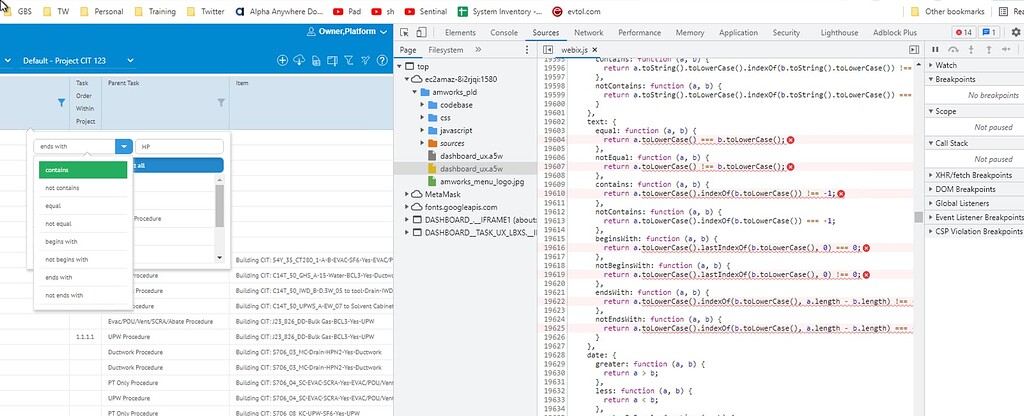Click the error marker on line 19604
This screenshot has width=1024, height=416.
[790, 140]
